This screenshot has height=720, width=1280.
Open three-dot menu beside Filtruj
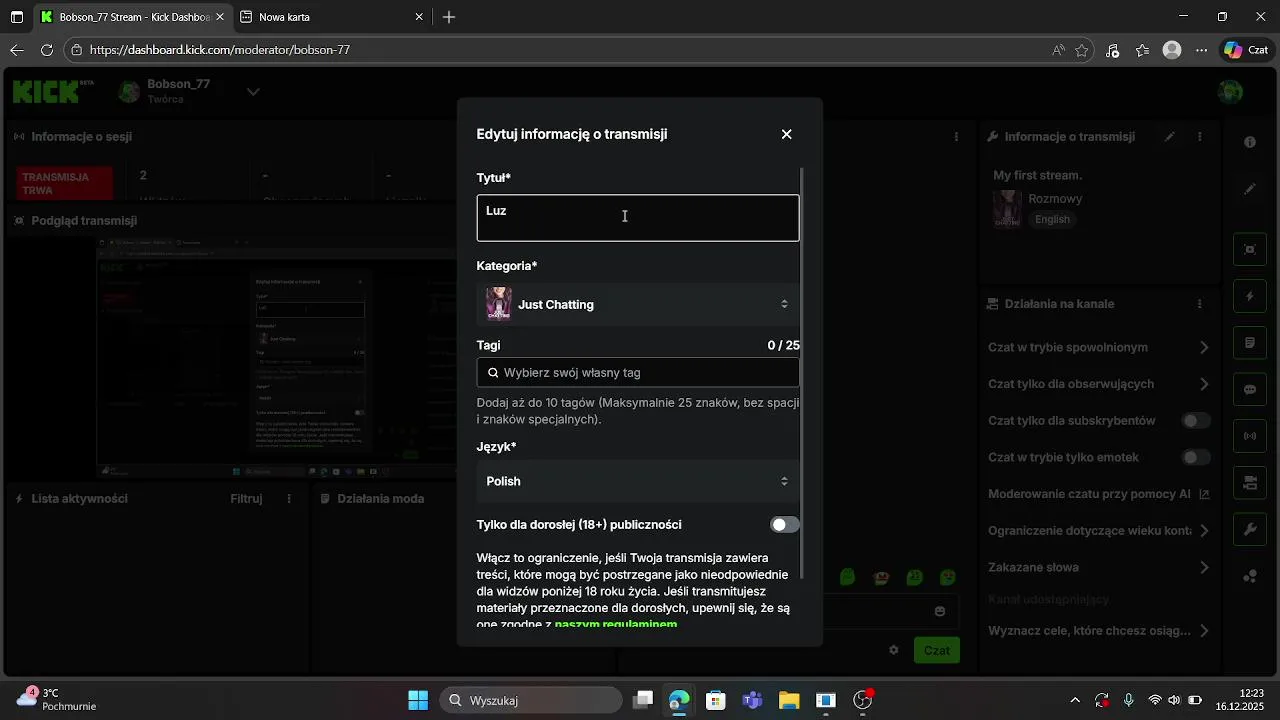(x=290, y=498)
